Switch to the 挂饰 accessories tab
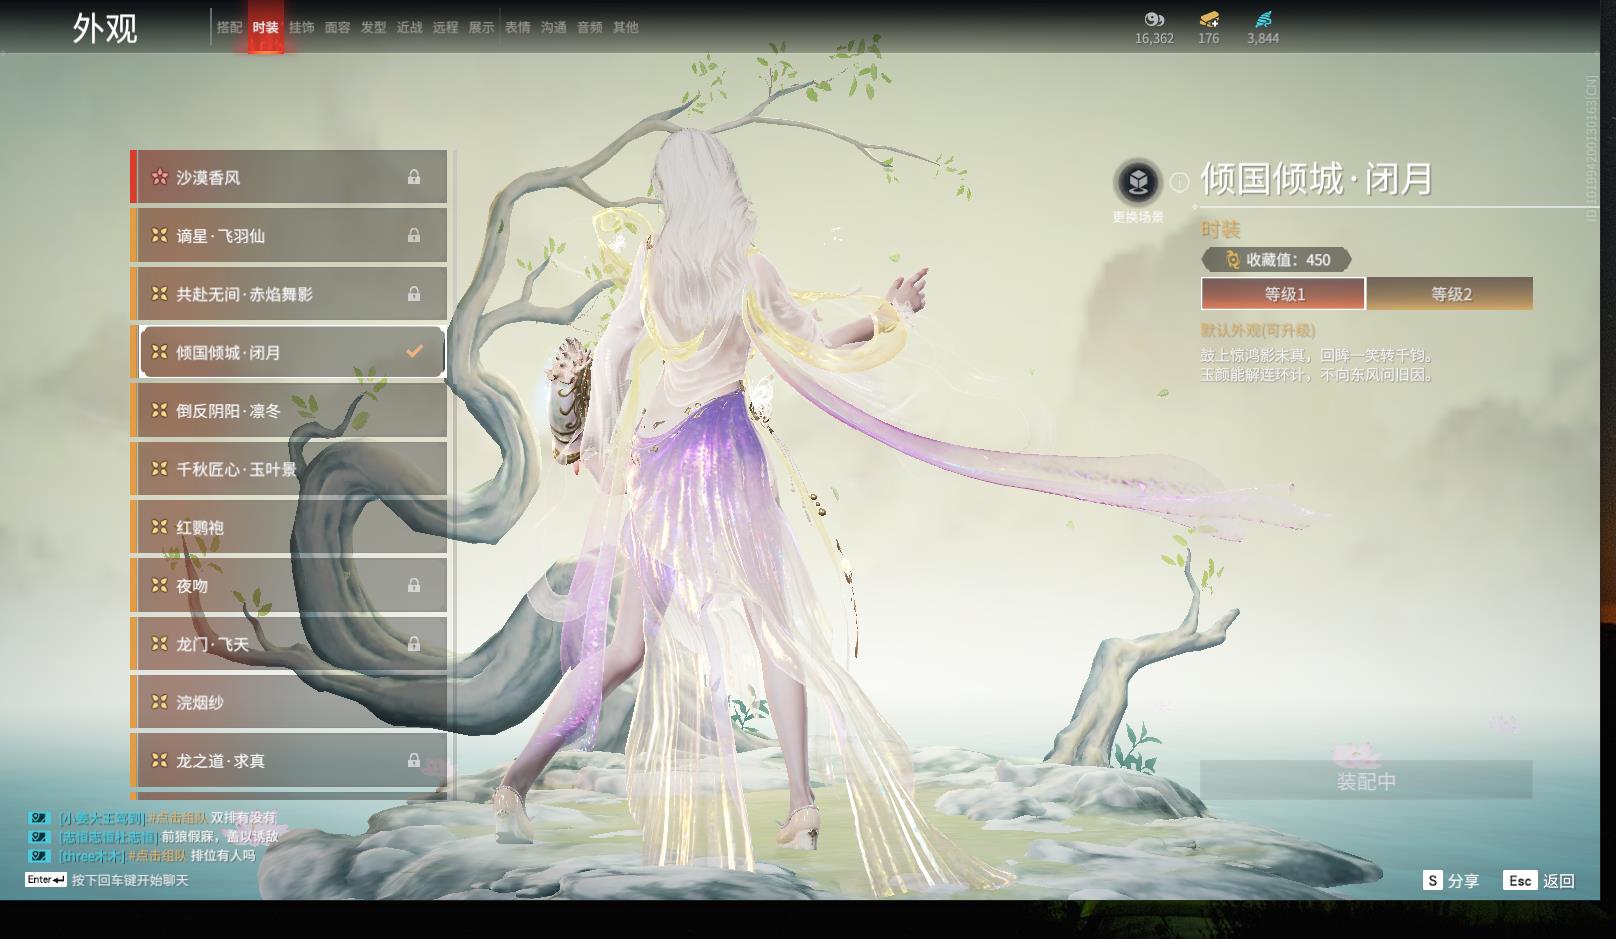Viewport: 1616px width, 939px height. coord(301,28)
